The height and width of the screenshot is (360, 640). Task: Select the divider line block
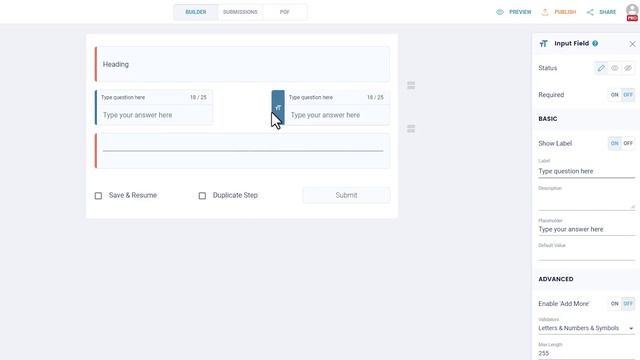click(x=242, y=151)
